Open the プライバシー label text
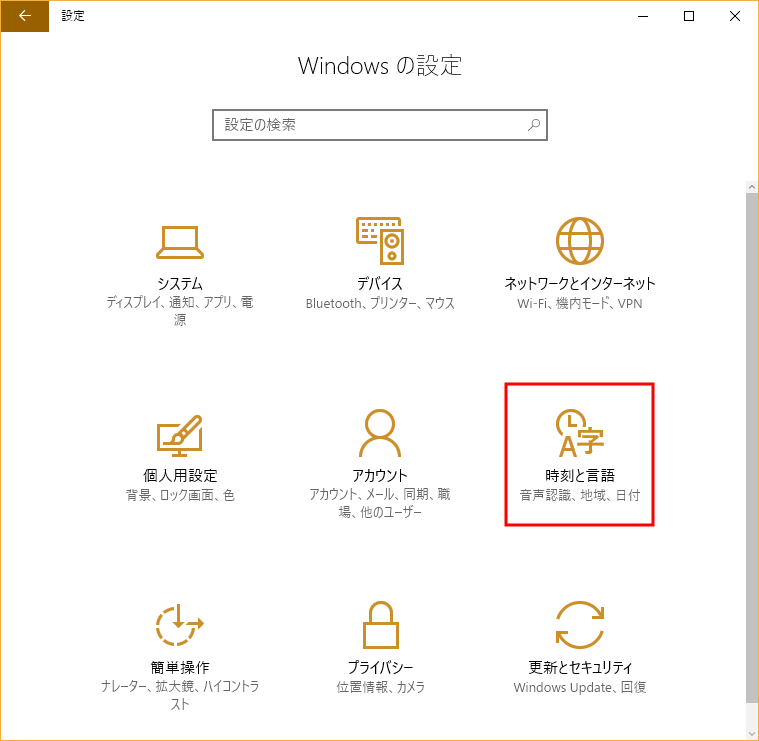 (x=380, y=667)
